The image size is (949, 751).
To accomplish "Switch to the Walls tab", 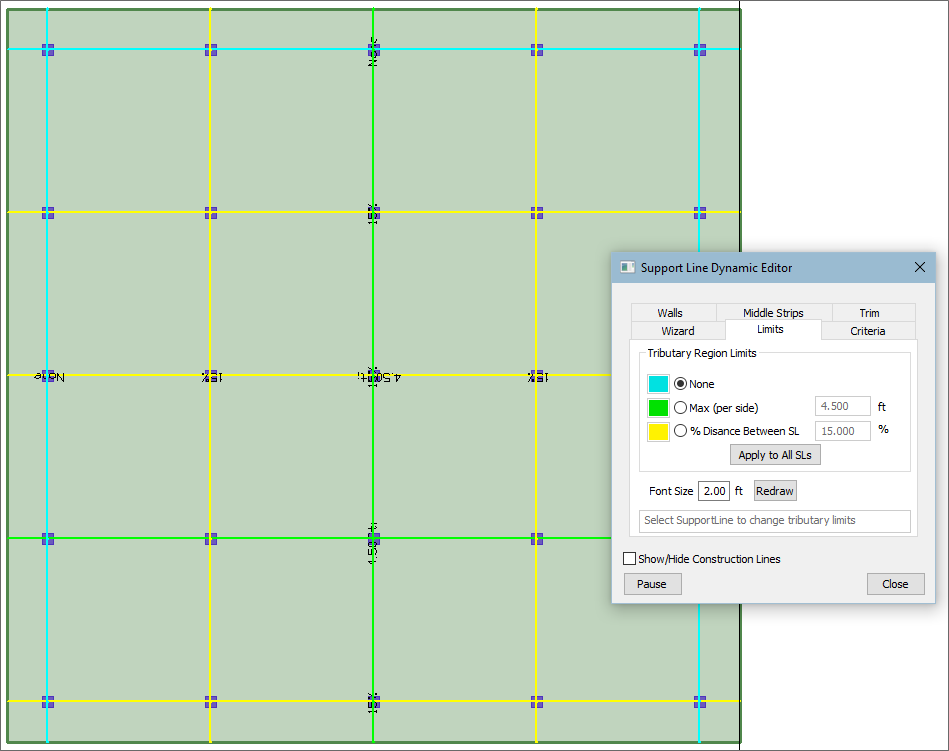I will 670,313.
